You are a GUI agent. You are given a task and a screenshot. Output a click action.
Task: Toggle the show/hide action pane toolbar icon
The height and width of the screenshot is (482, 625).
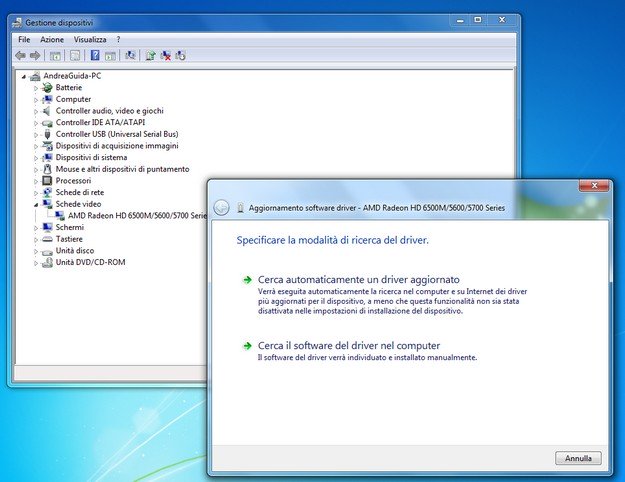point(110,55)
